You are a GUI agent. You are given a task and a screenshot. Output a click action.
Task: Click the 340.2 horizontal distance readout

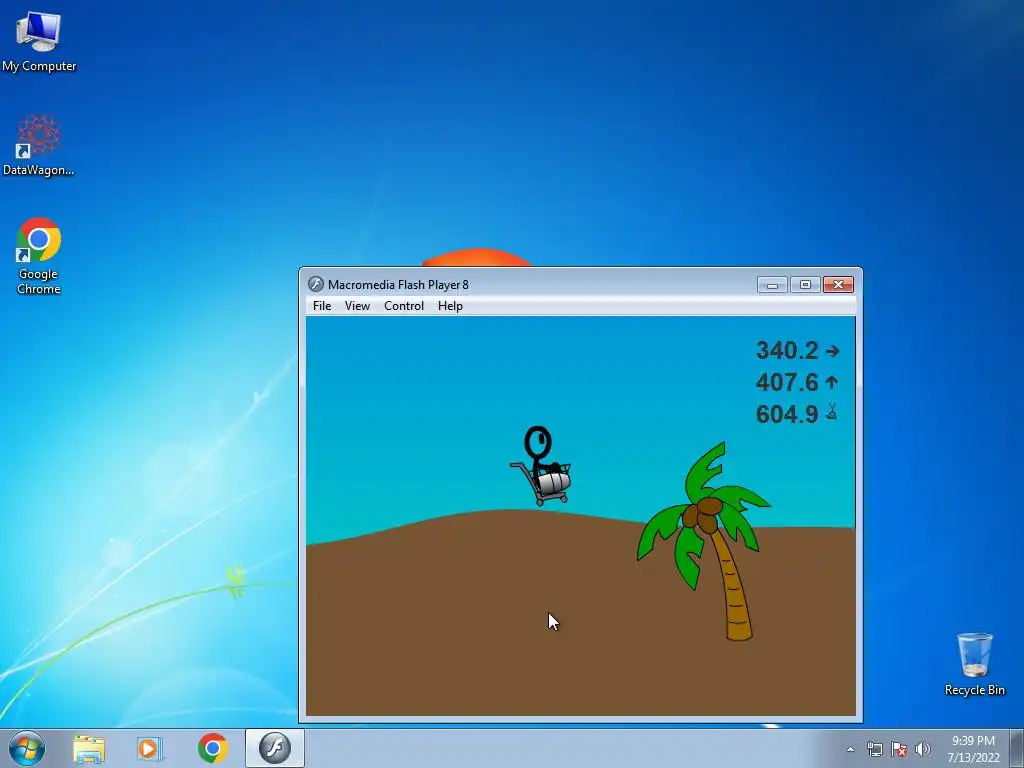(x=787, y=350)
